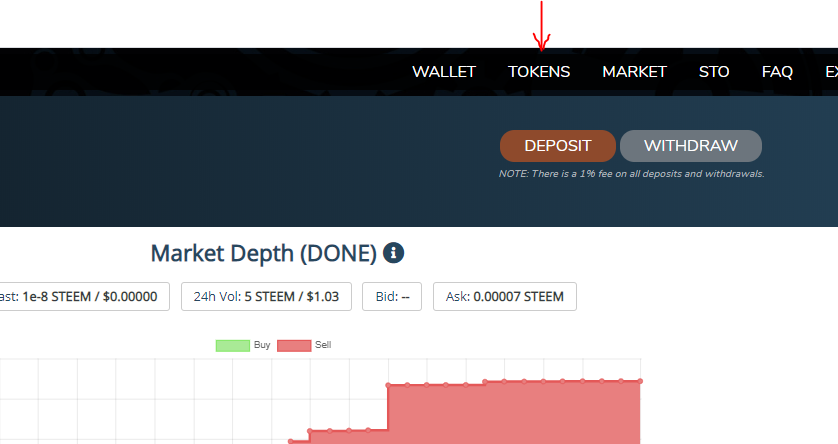Go to the TOKENS page
838x444 pixels.
(x=539, y=72)
